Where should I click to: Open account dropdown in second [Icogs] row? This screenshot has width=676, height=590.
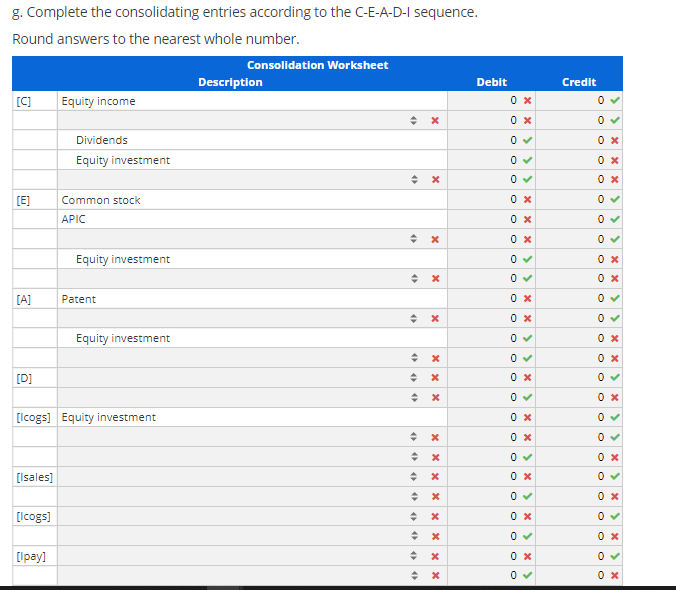coord(252,516)
